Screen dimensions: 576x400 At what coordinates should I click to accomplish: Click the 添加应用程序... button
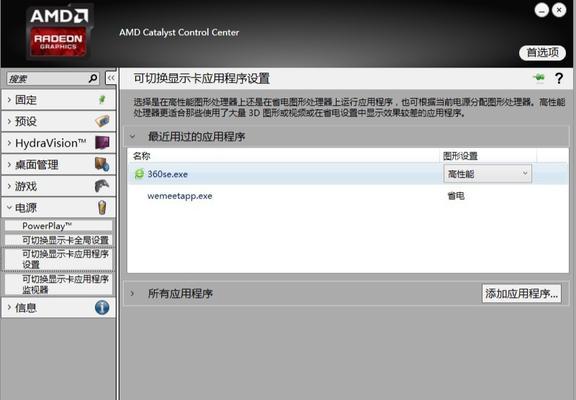[522, 293]
